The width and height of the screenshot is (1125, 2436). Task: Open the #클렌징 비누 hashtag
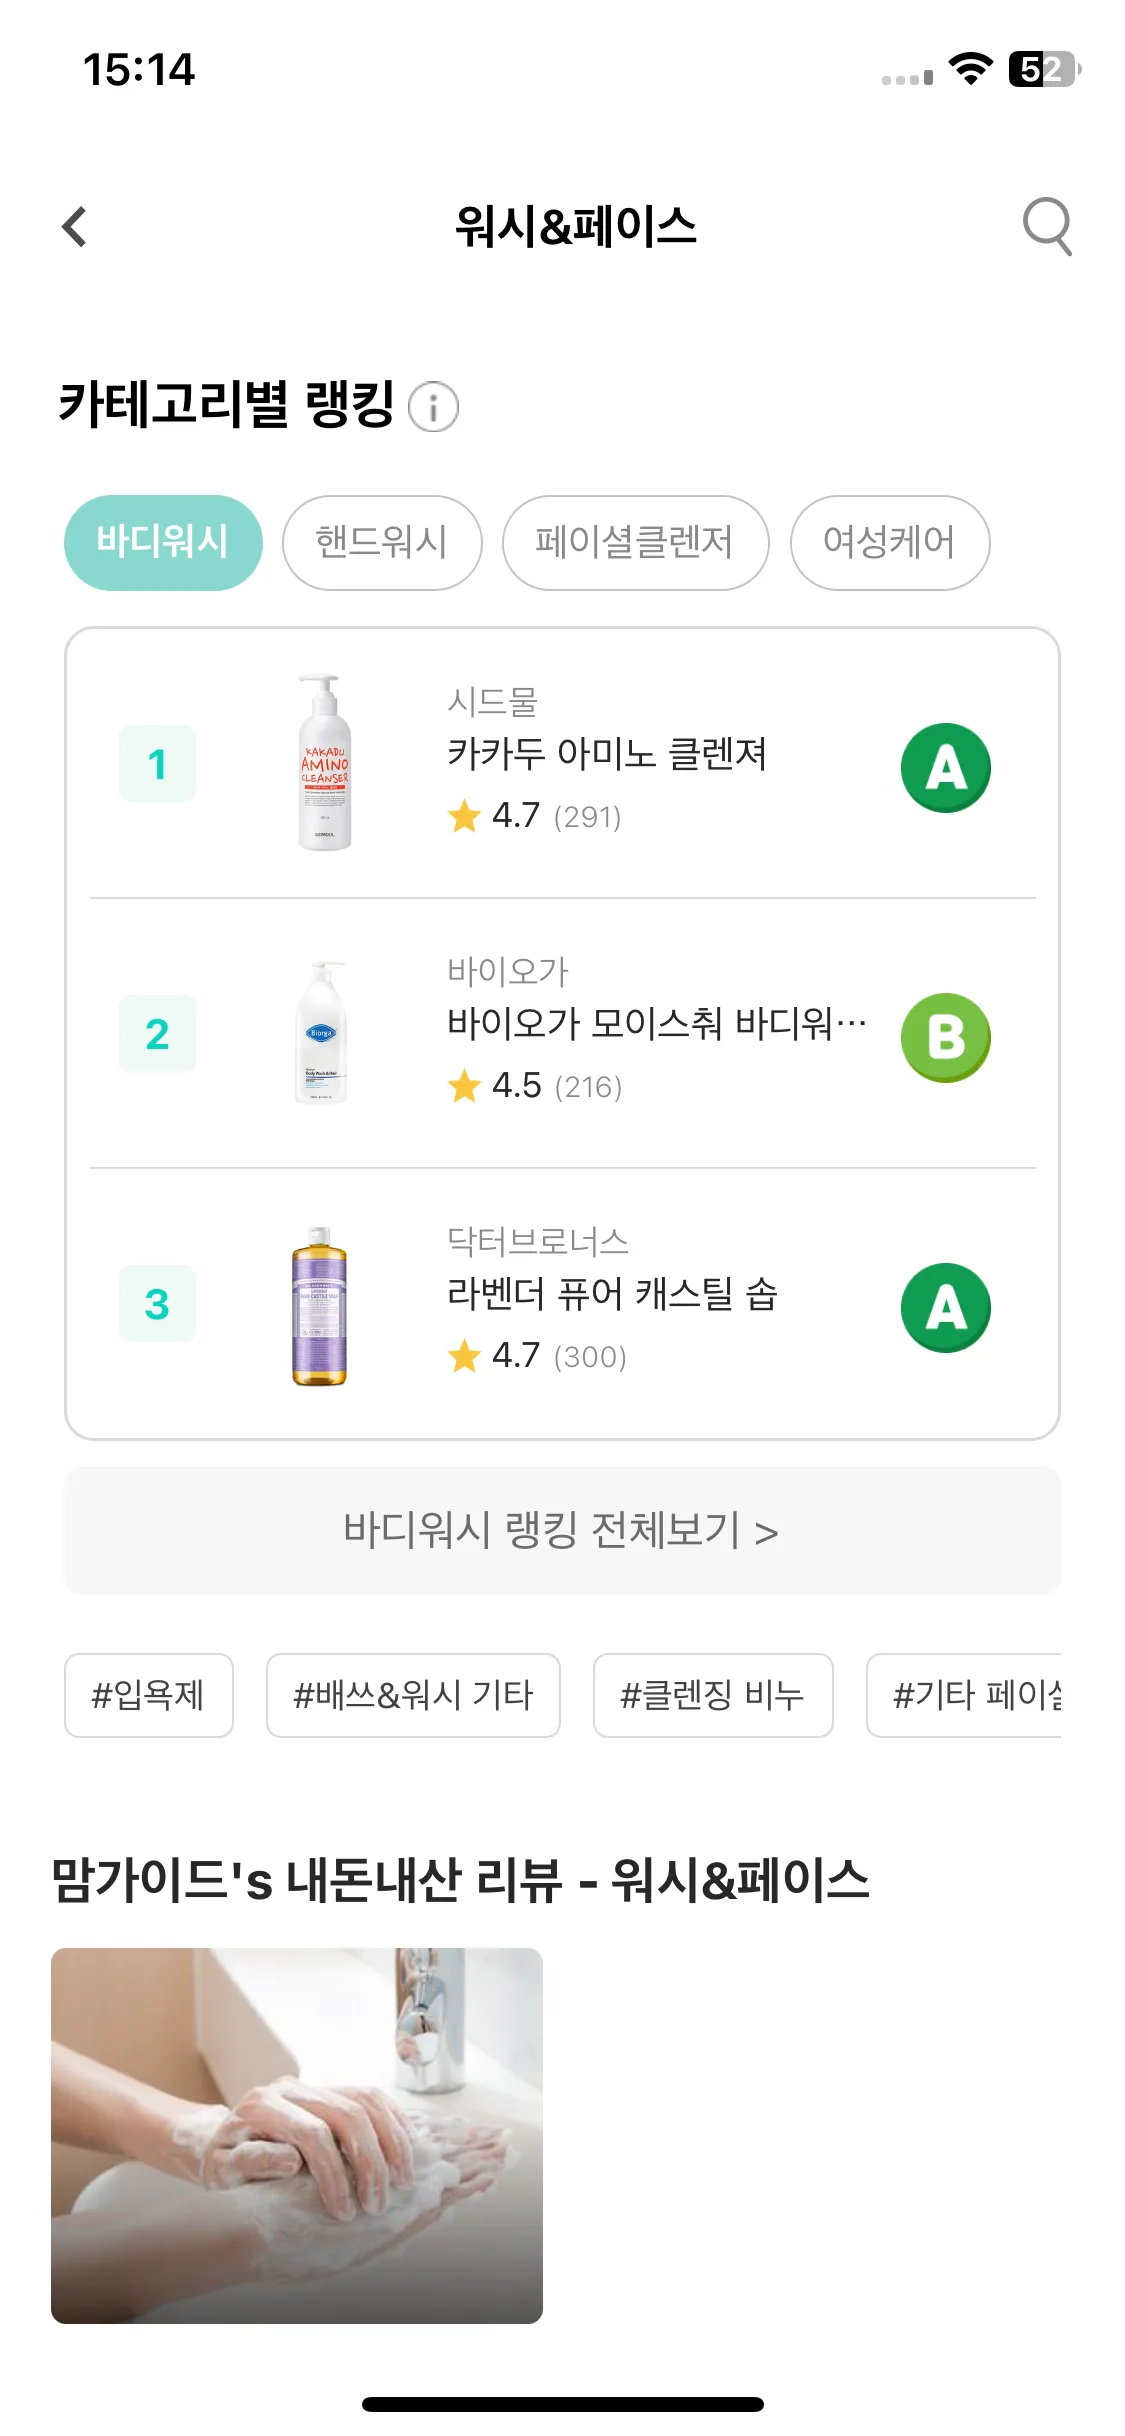tap(713, 1695)
